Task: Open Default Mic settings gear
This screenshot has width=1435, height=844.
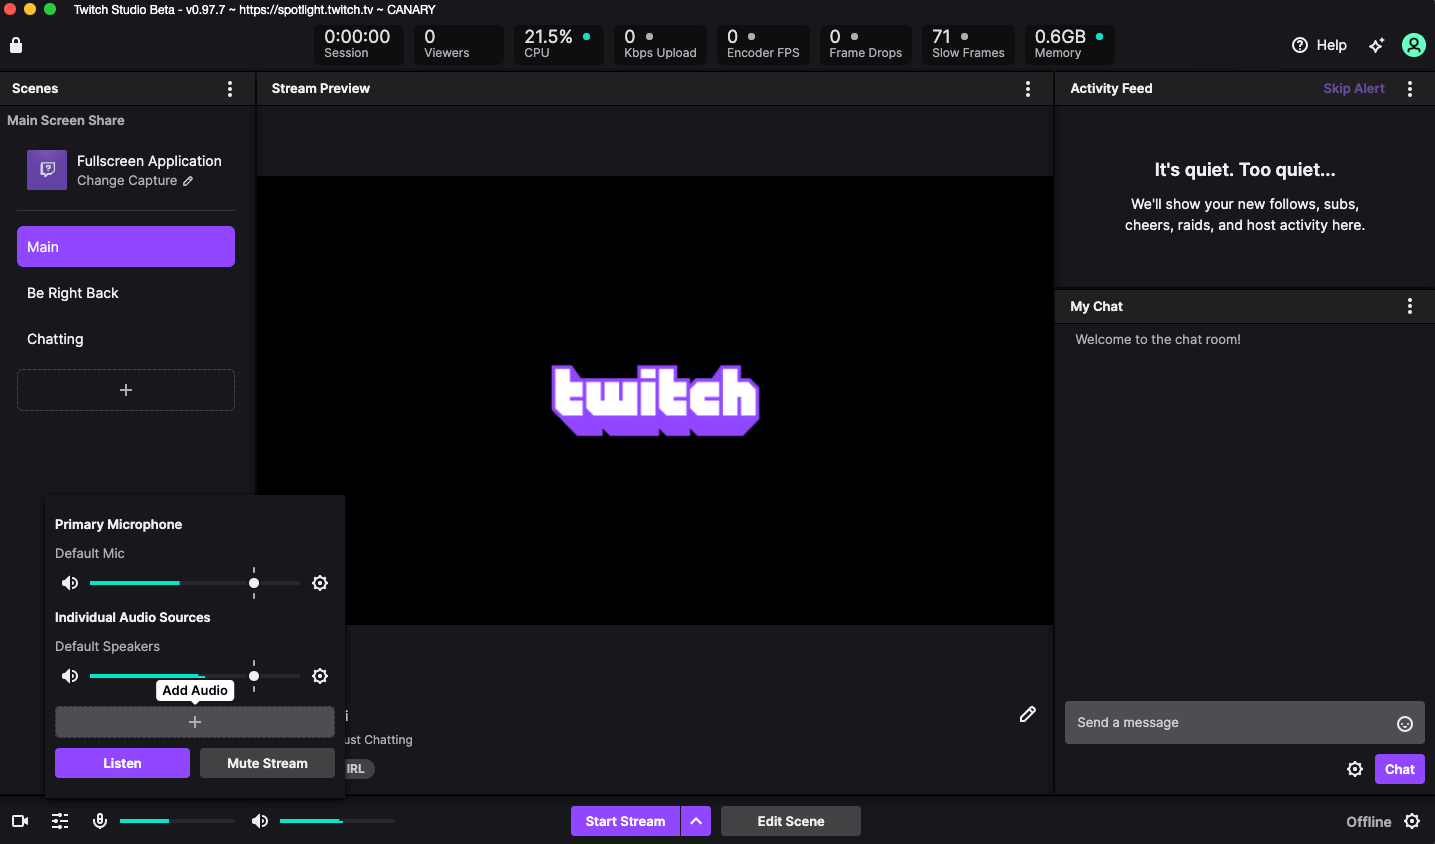Action: pos(320,583)
